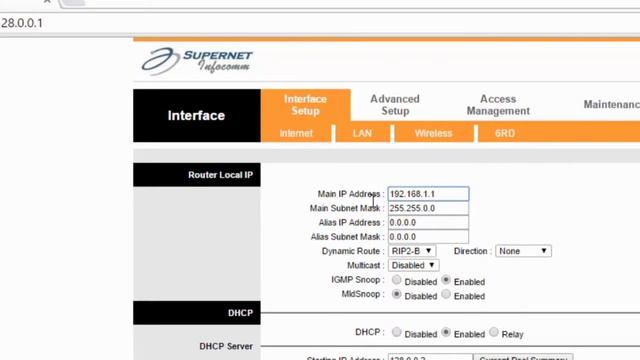The image size is (640, 360).
Task: Set DHCP to Disabled
Action: click(x=396, y=332)
